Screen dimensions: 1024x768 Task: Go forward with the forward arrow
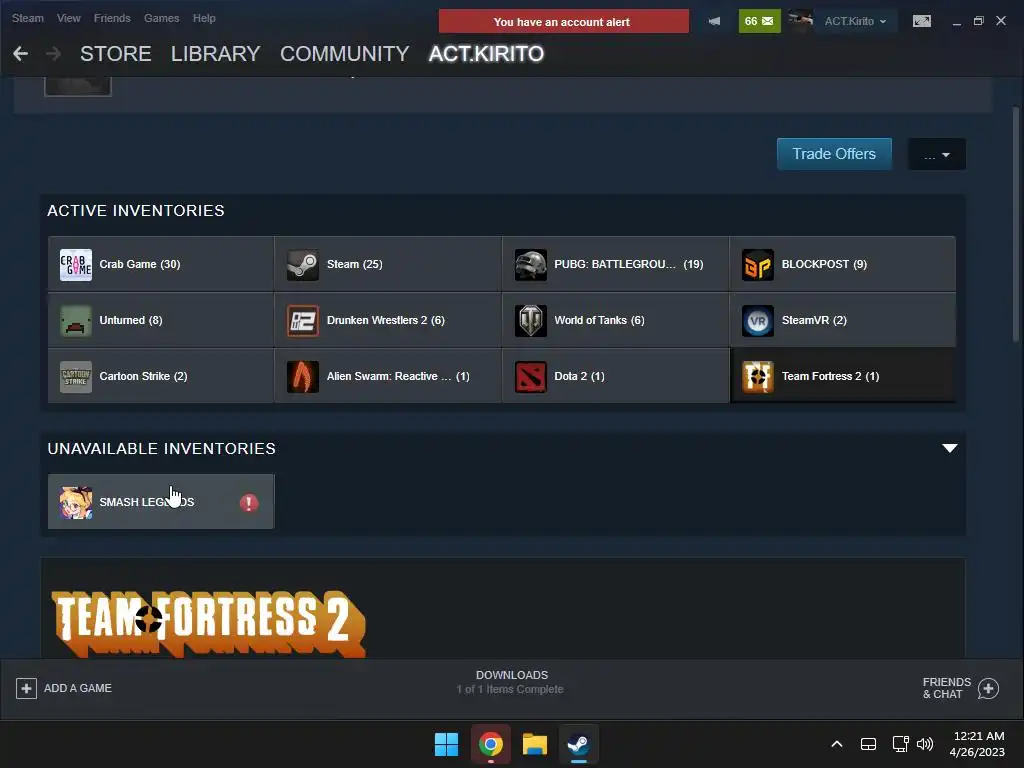click(54, 54)
